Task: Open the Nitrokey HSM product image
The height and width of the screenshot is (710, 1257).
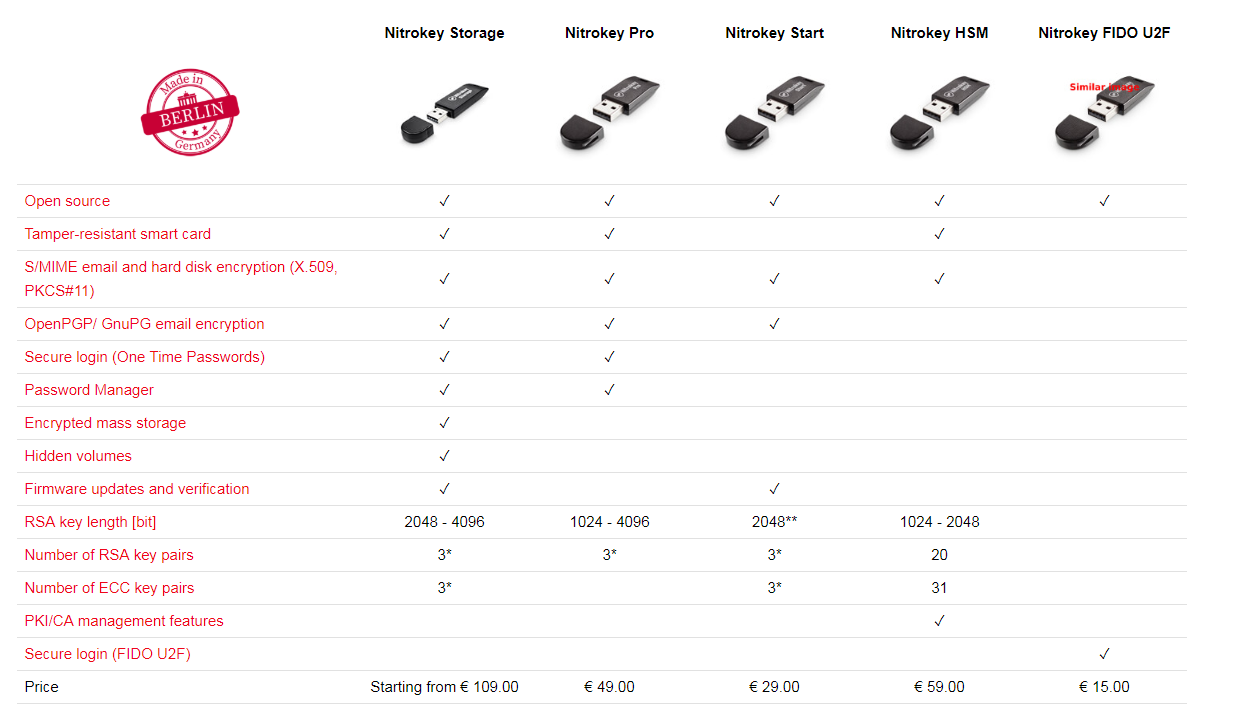Action: (940, 114)
